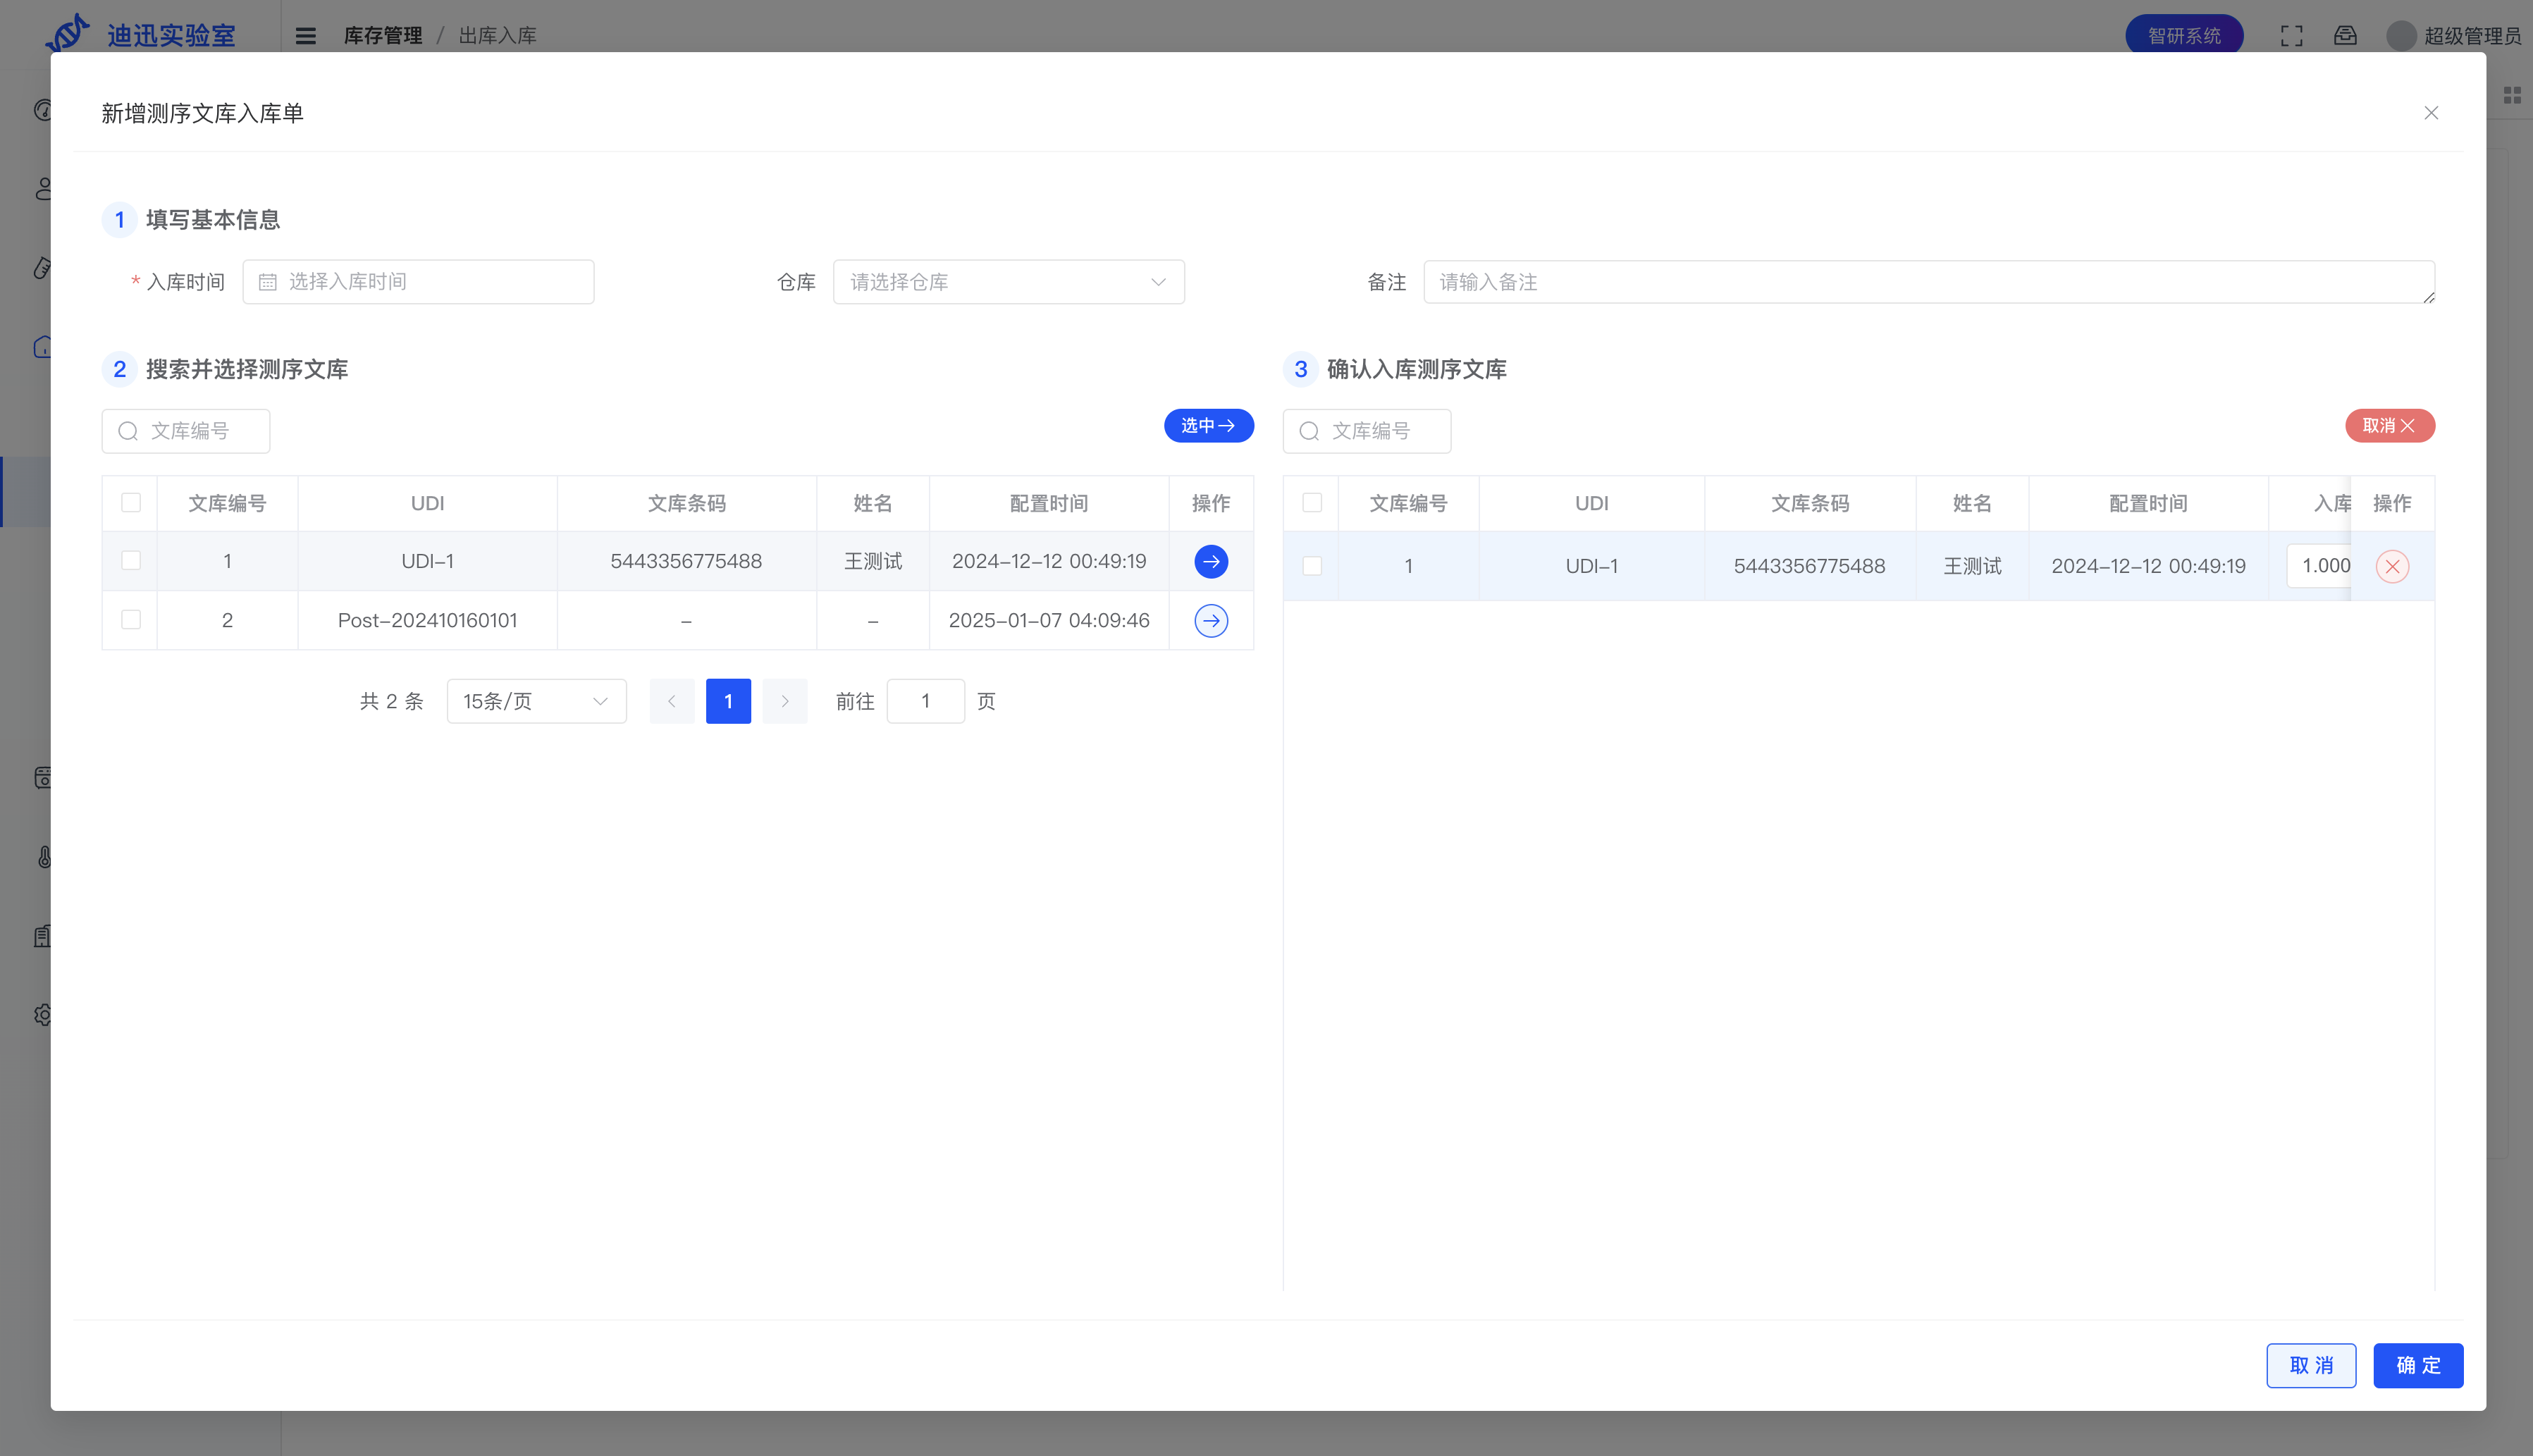
Task: Click the 取 消 footer button
Action: point(2310,1365)
